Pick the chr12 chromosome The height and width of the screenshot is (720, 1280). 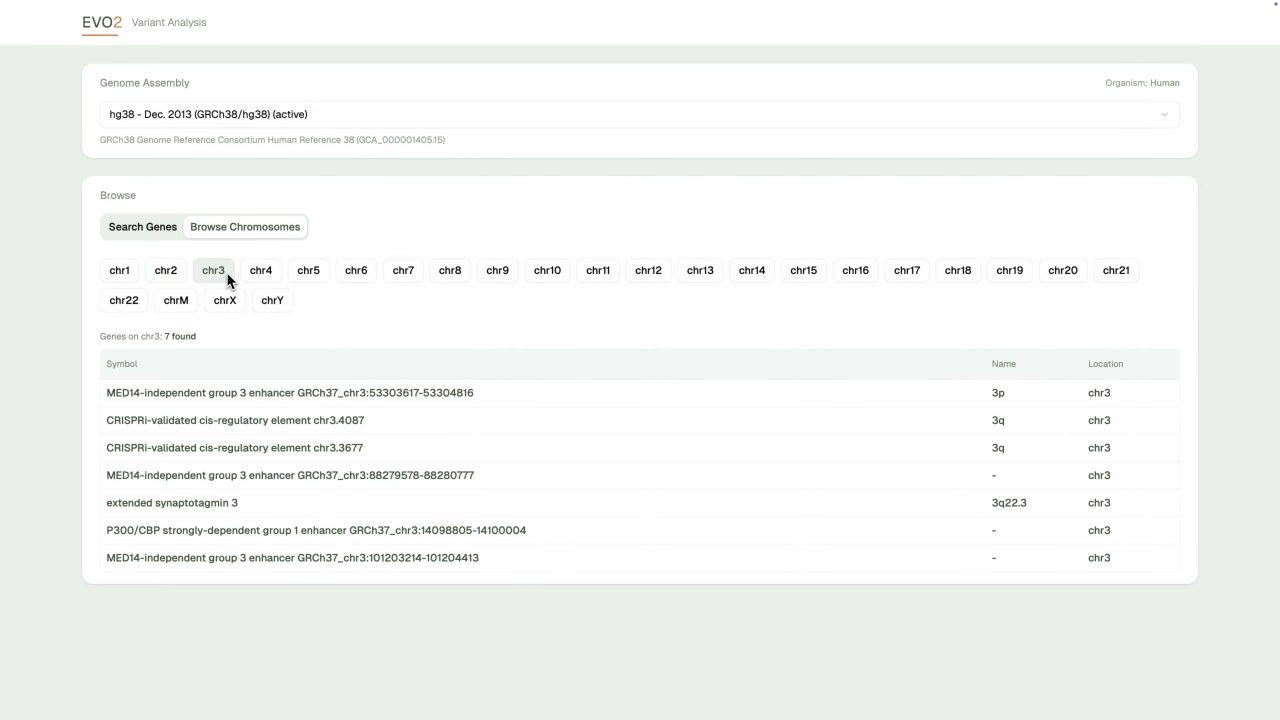(648, 271)
